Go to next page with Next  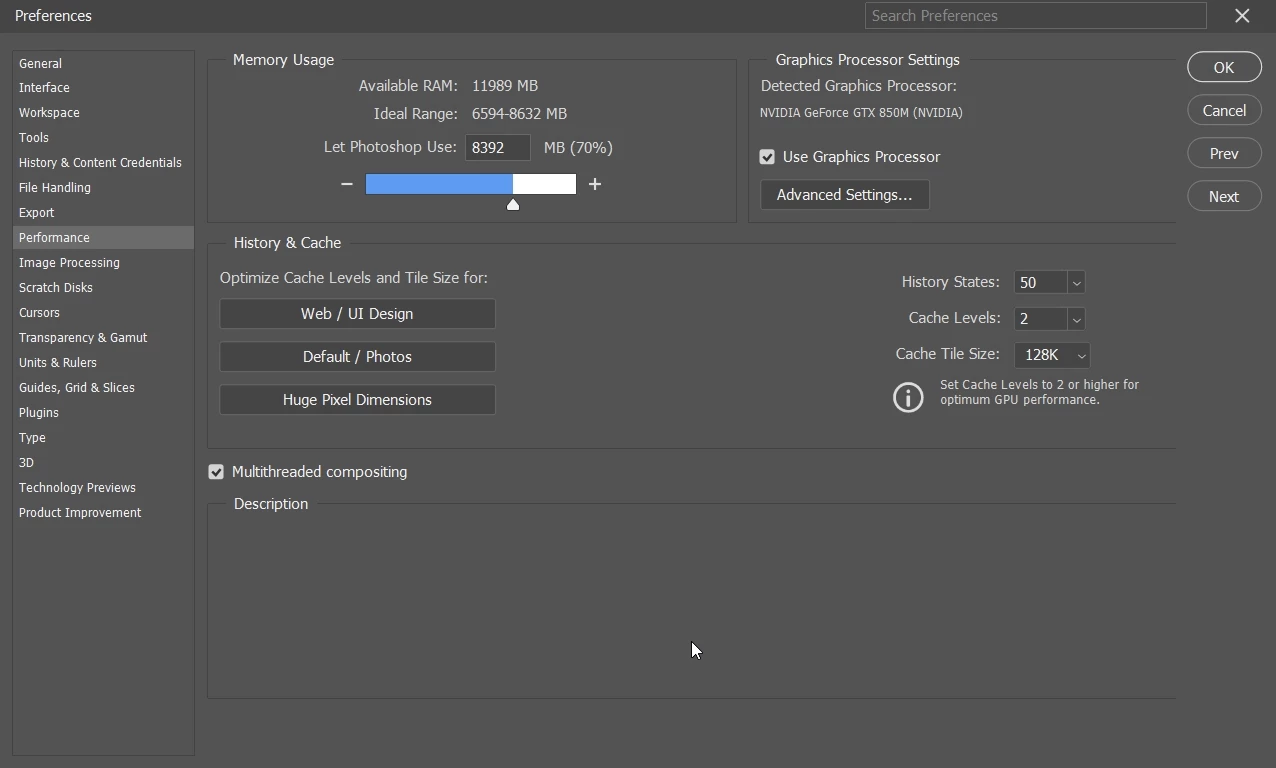pyautogui.click(x=1224, y=197)
